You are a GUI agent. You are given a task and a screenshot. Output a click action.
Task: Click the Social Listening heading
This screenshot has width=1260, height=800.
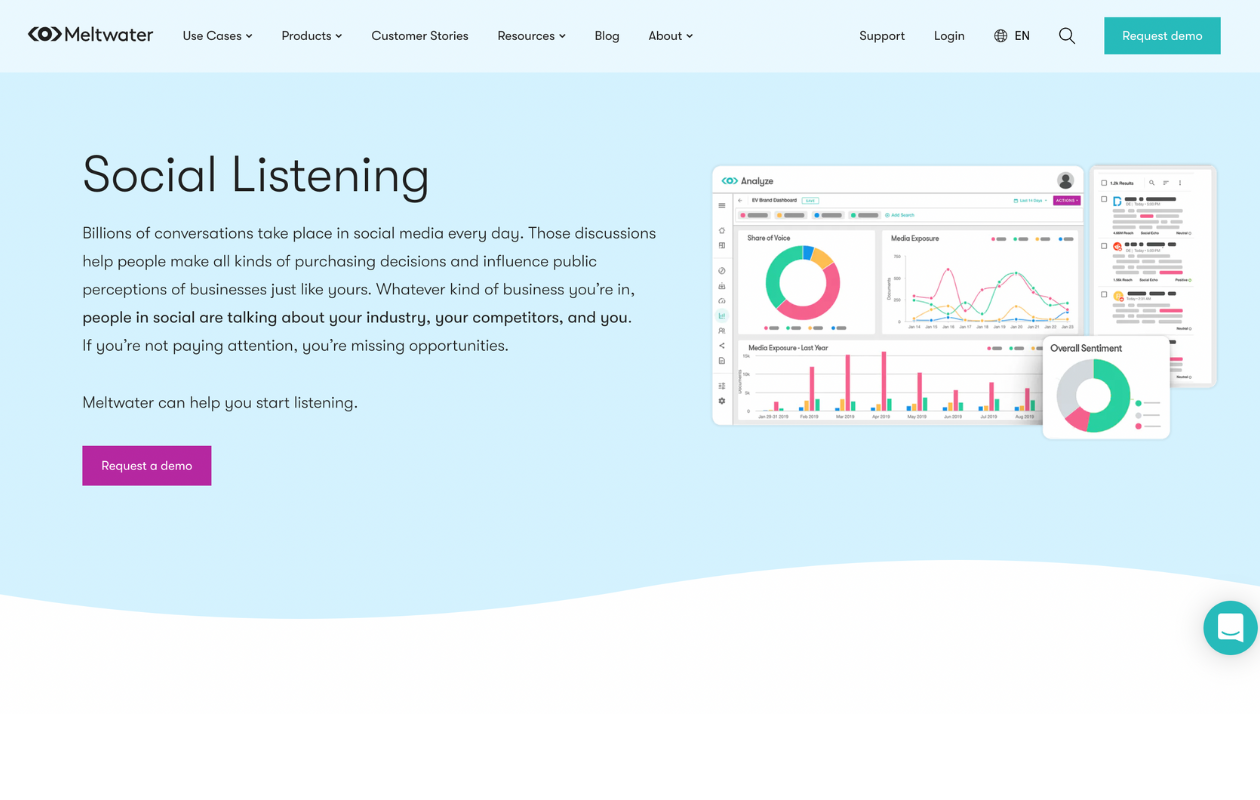(x=256, y=175)
